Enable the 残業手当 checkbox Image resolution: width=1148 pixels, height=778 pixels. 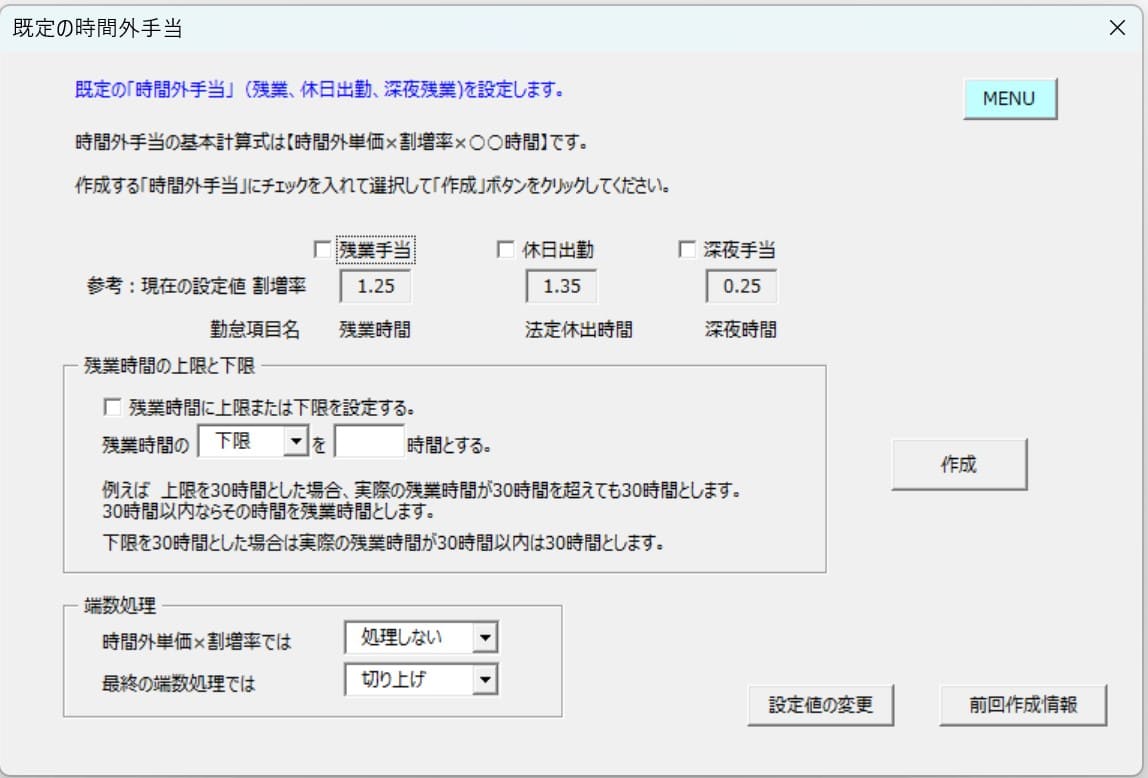pyautogui.click(x=323, y=249)
